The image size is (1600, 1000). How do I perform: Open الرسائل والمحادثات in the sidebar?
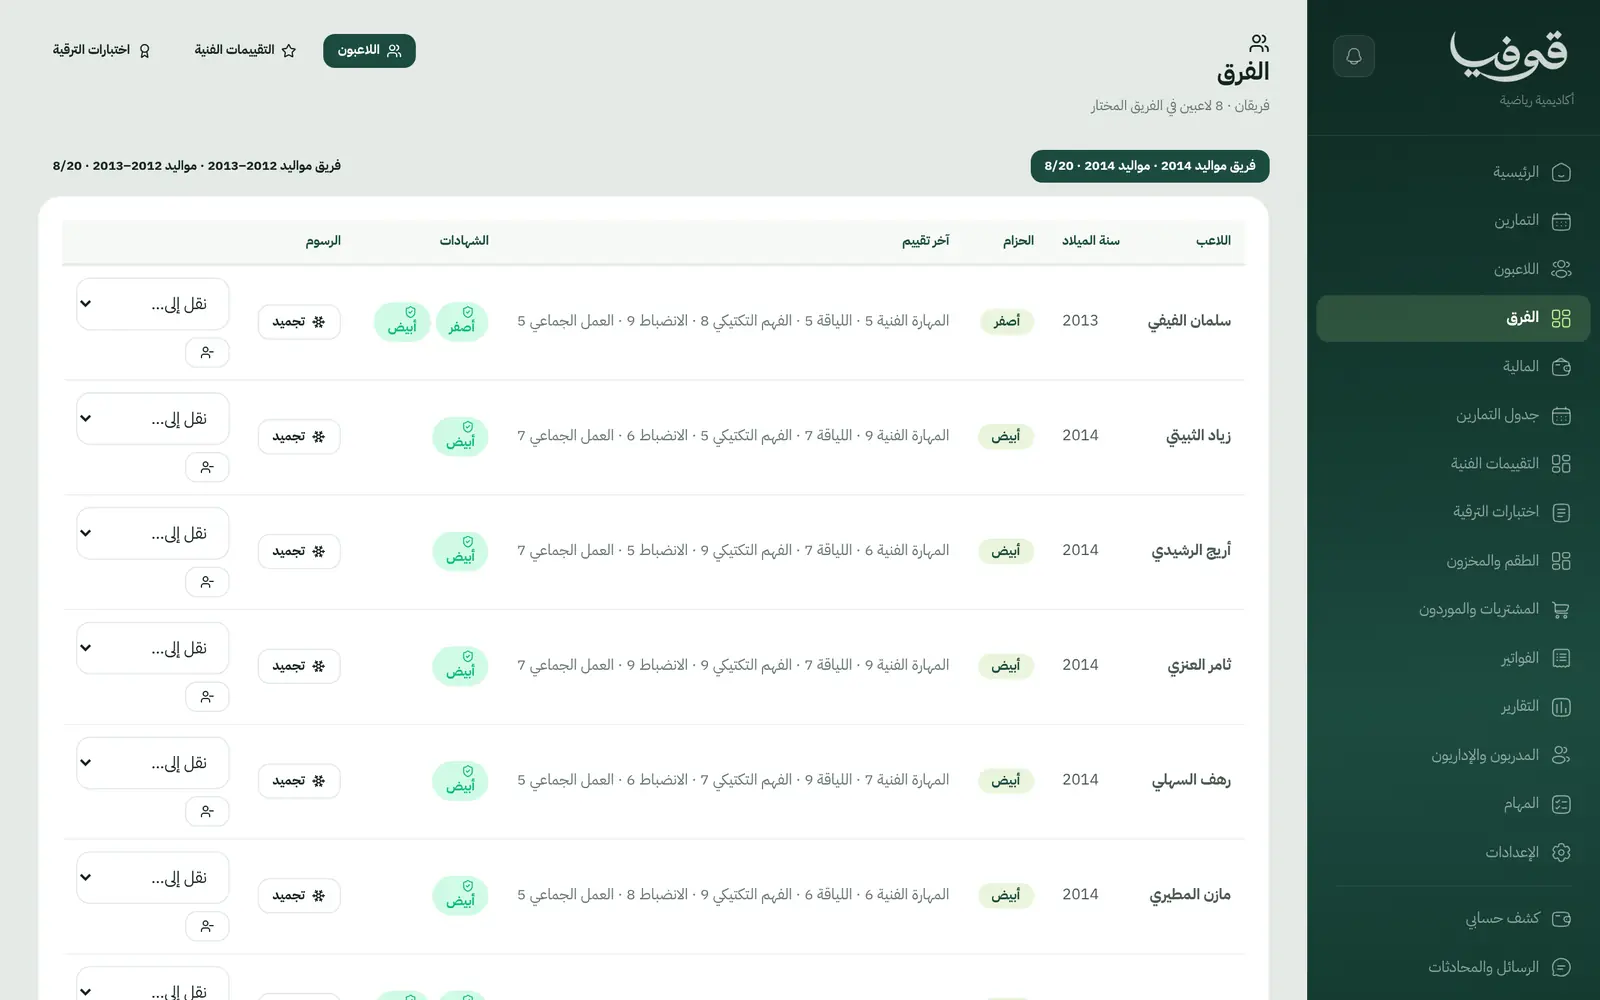click(1453, 967)
